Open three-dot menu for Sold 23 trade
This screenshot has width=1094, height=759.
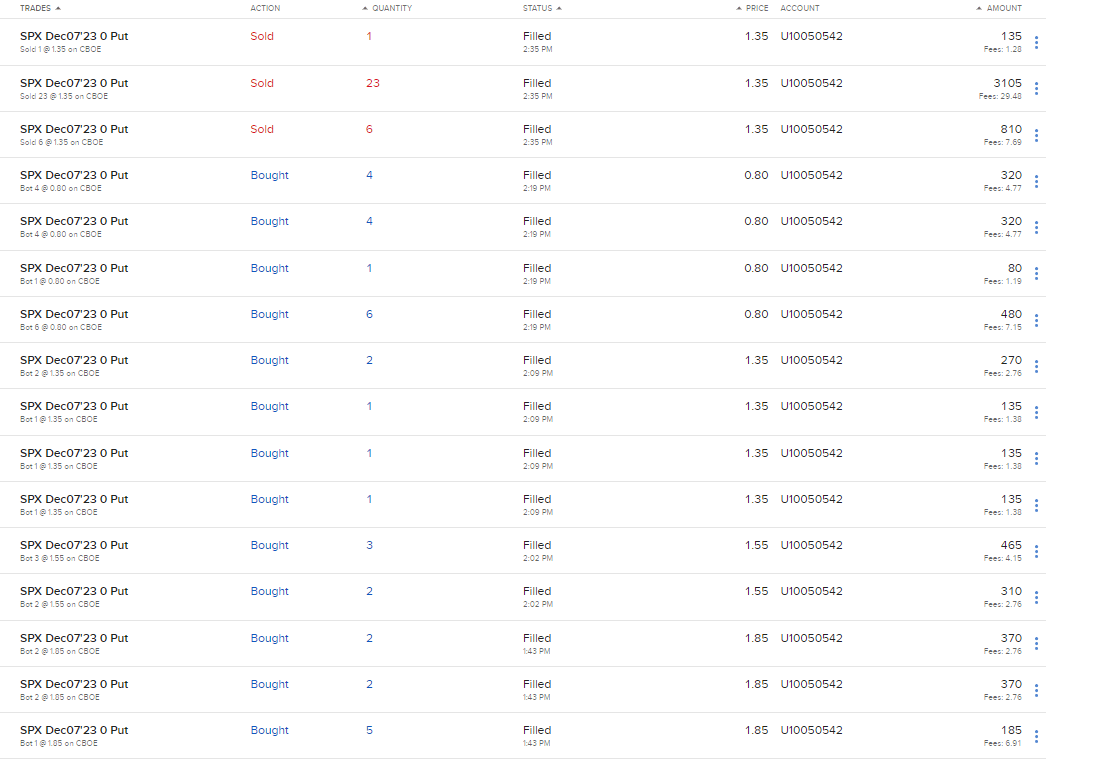[1036, 89]
